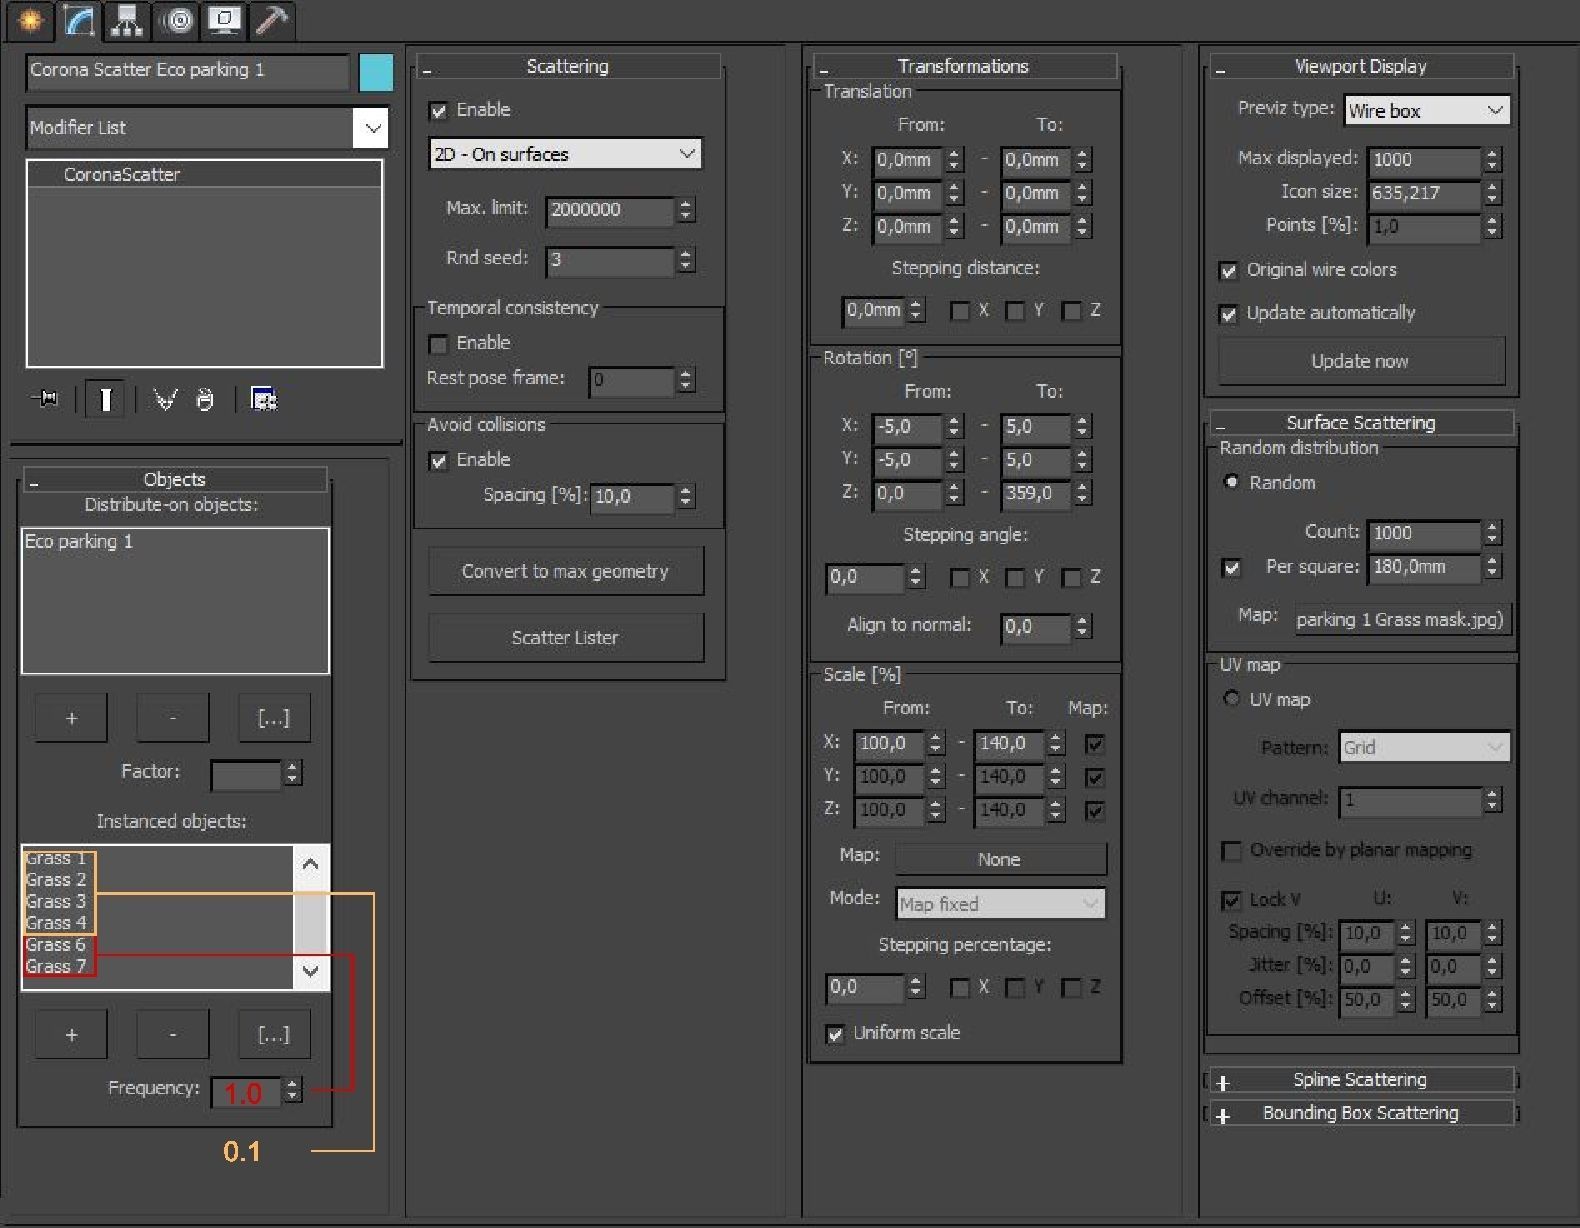Open the 2D - On surfaces dropdown
The image size is (1580, 1228).
point(565,154)
